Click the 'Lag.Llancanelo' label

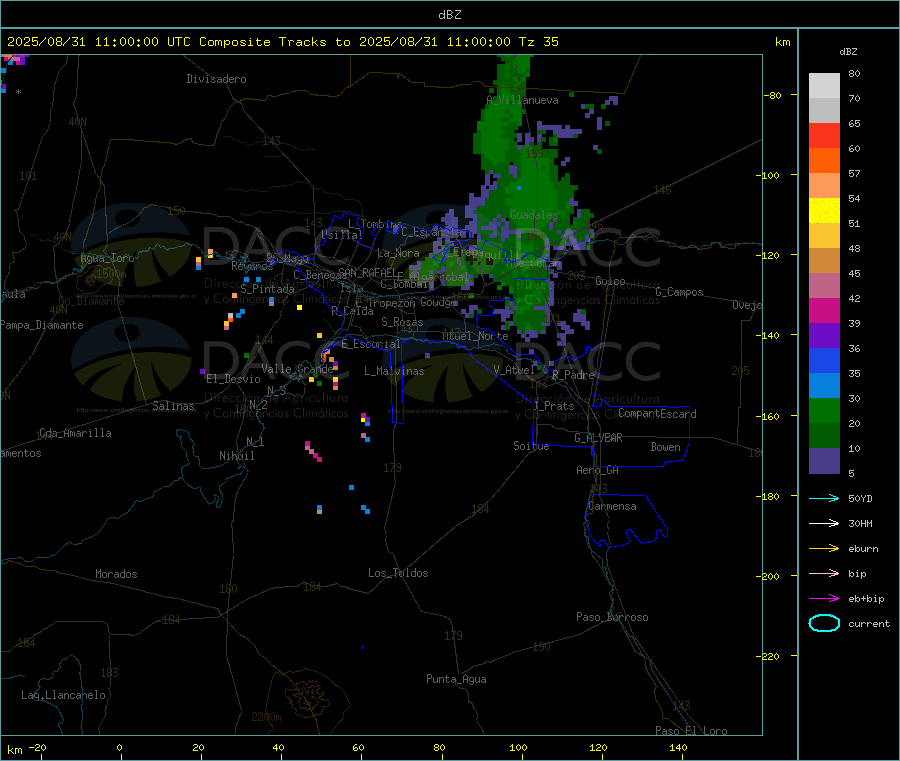click(x=63, y=696)
